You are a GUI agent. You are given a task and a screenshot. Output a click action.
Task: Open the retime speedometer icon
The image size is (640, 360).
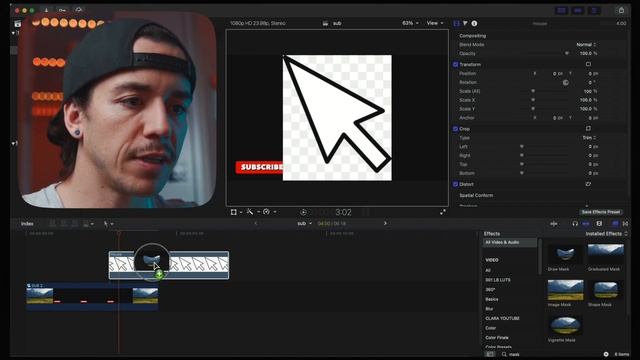click(266, 212)
